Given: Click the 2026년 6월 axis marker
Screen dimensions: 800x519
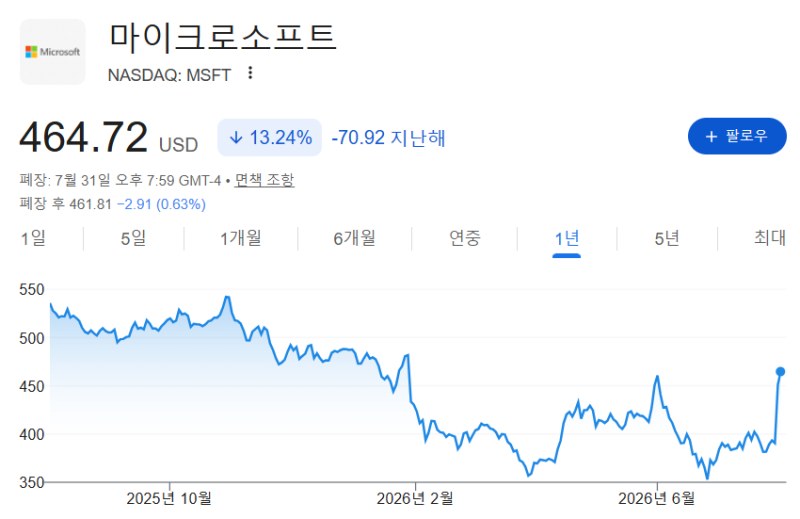Looking at the screenshot, I should pos(656,498).
